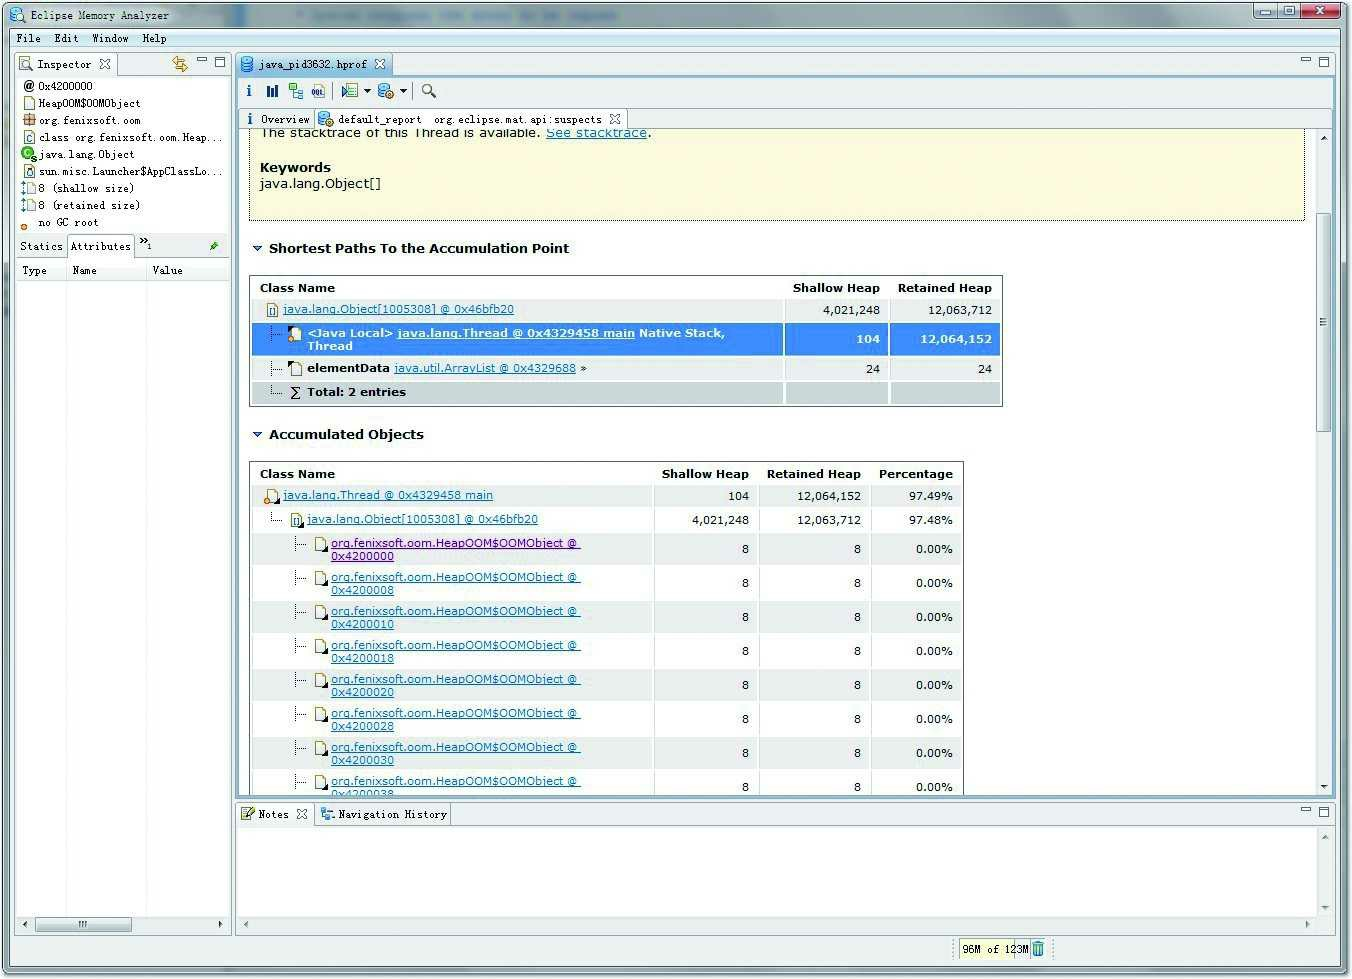Switch to the Navigation History tab
The height and width of the screenshot is (979, 1352).
coord(384,814)
